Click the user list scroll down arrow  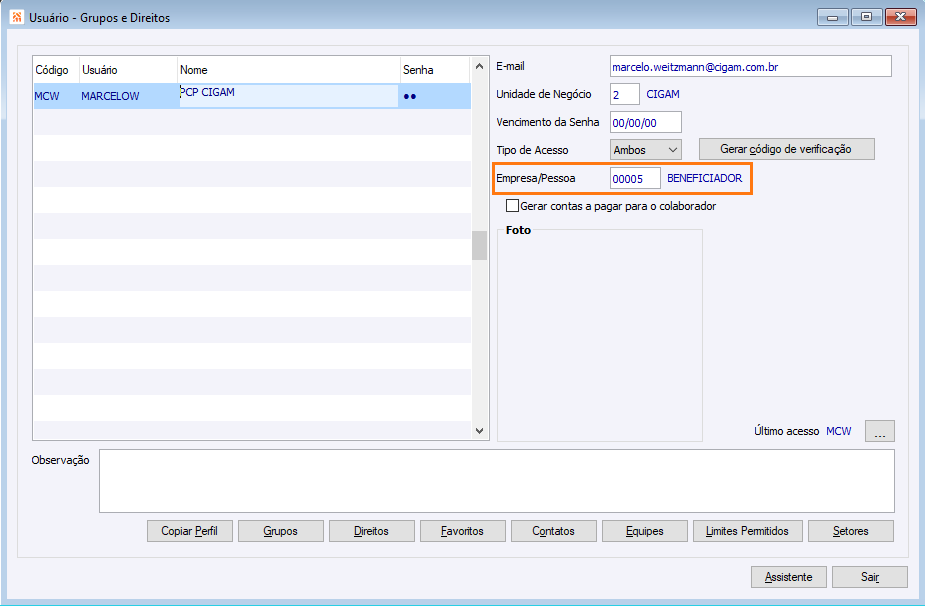(x=479, y=431)
